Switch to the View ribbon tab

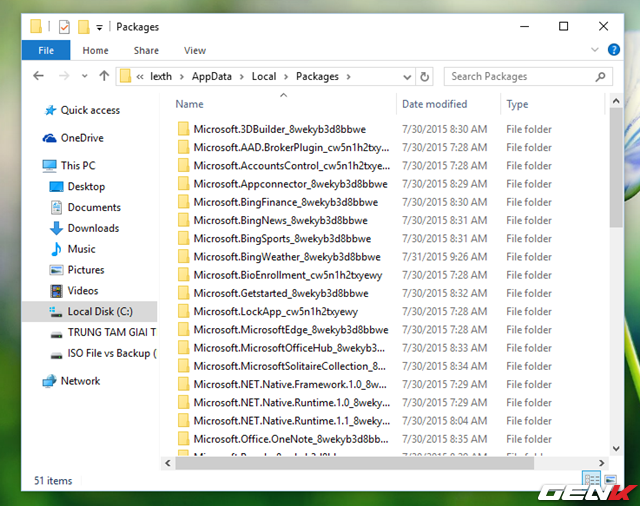pyautogui.click(x=195, y=50)
